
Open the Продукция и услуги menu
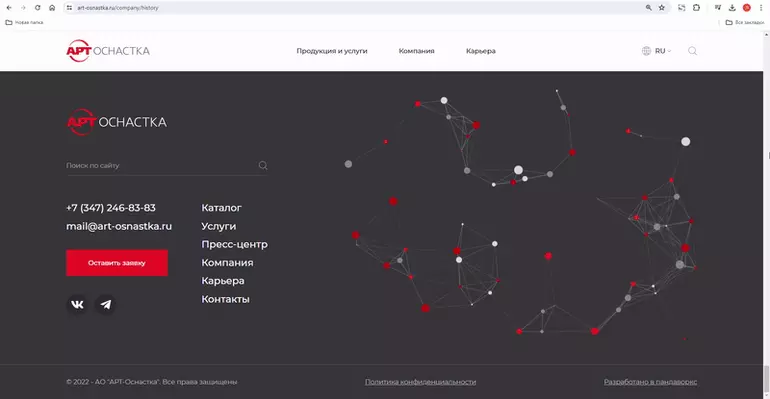(332, 51)
